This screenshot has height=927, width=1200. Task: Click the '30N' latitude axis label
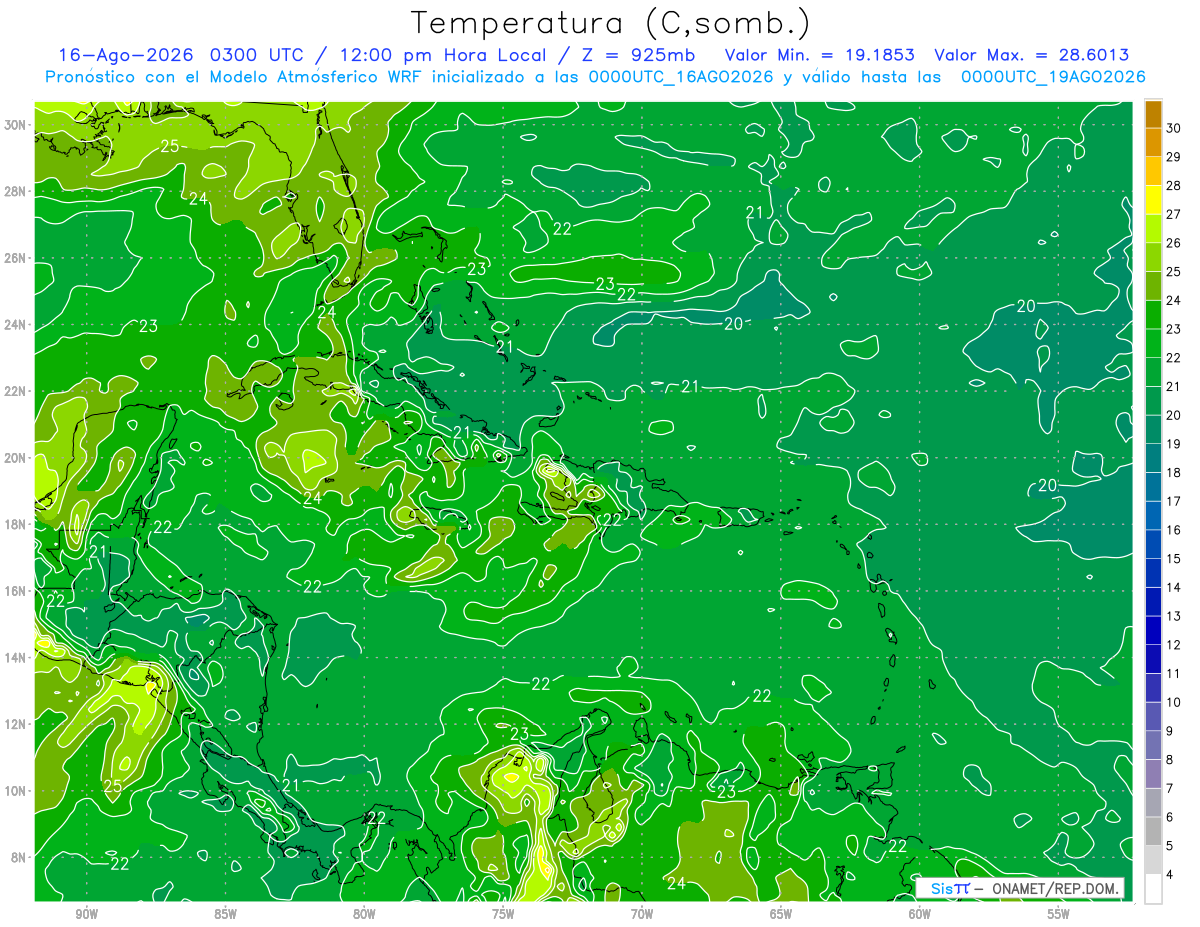click(14, 124)
